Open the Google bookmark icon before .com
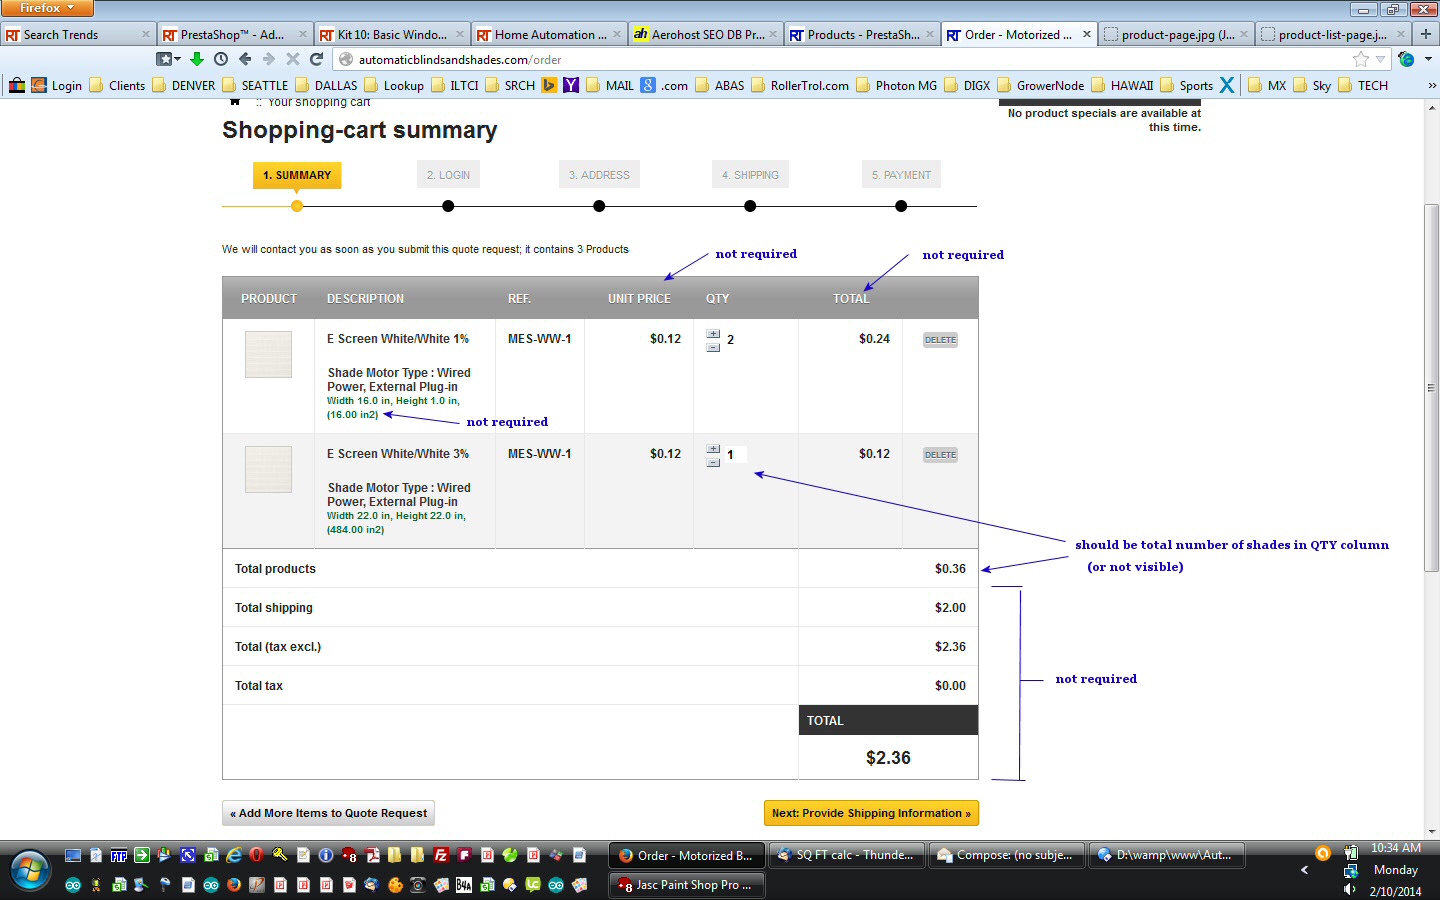 point(648,85)
